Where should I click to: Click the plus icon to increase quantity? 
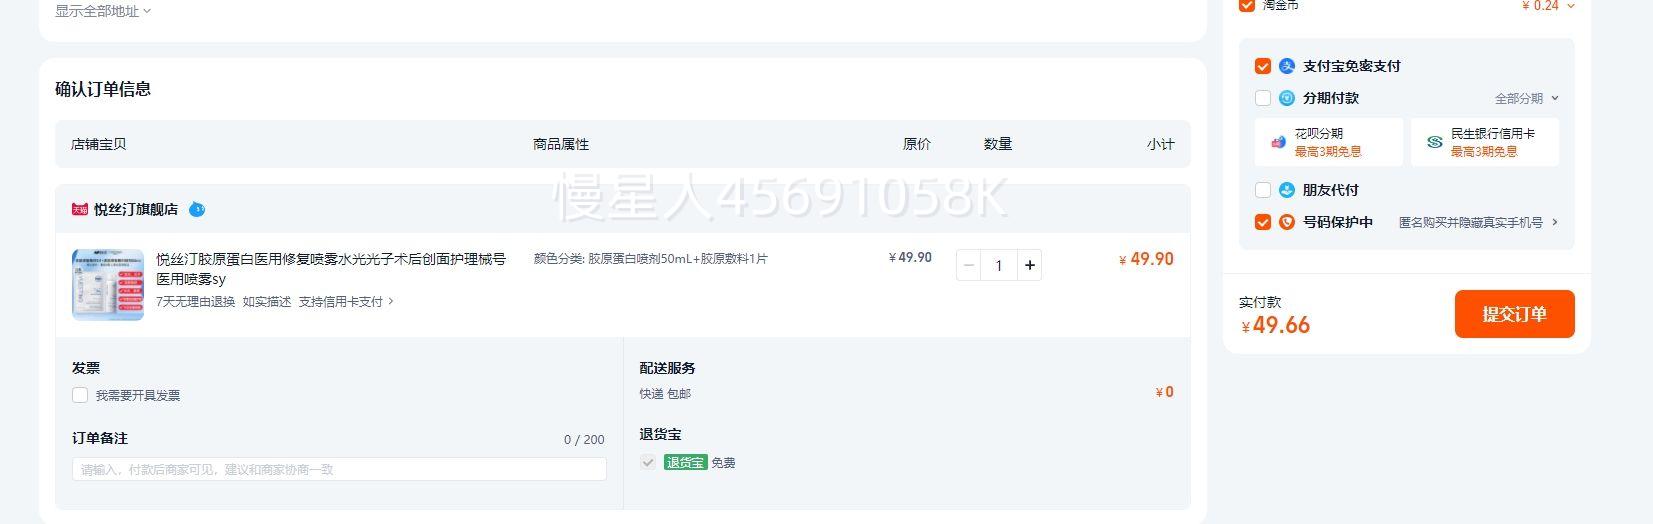tap(1029, 265)
